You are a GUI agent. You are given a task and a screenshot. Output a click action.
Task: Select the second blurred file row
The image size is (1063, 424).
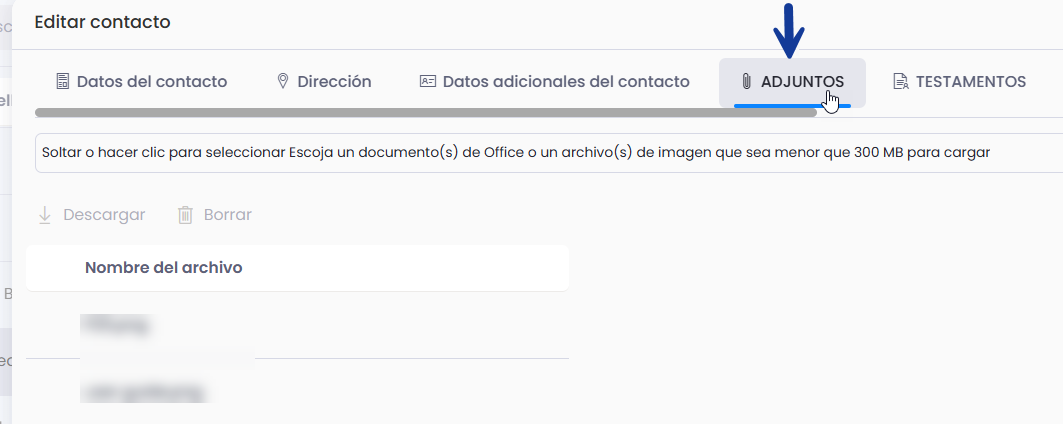click(298, 391)
